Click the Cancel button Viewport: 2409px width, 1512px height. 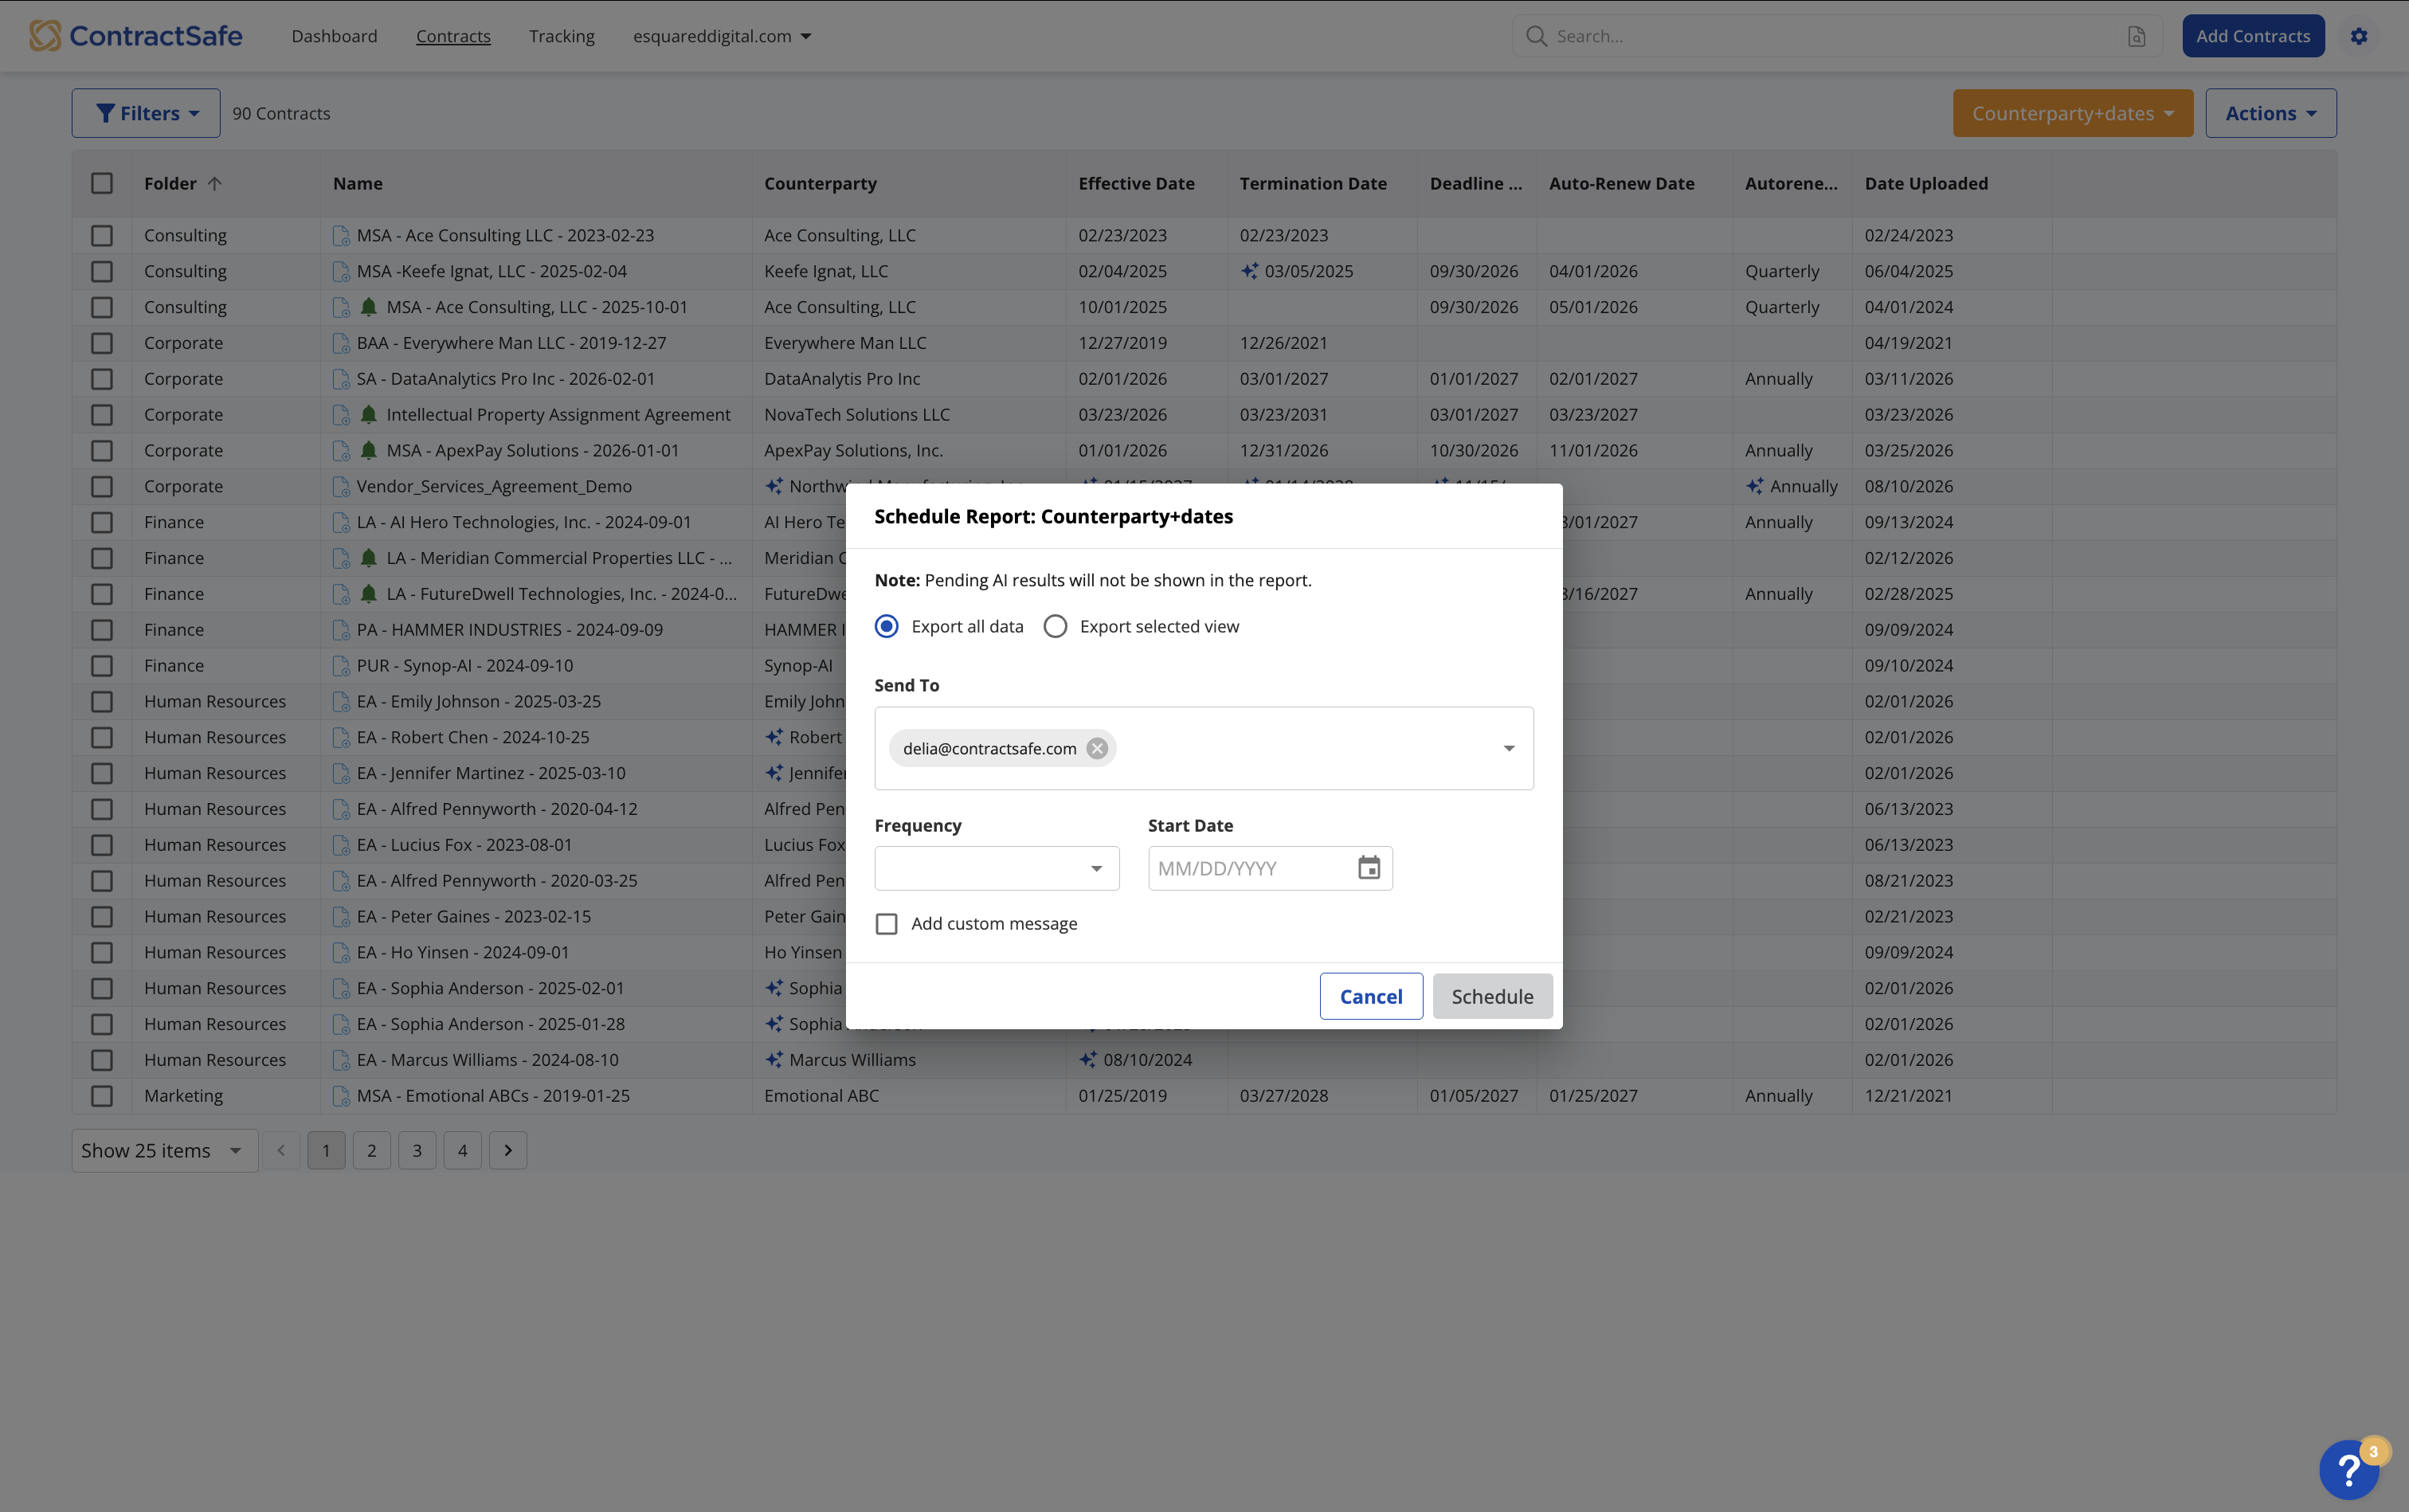click(1371, 996)
